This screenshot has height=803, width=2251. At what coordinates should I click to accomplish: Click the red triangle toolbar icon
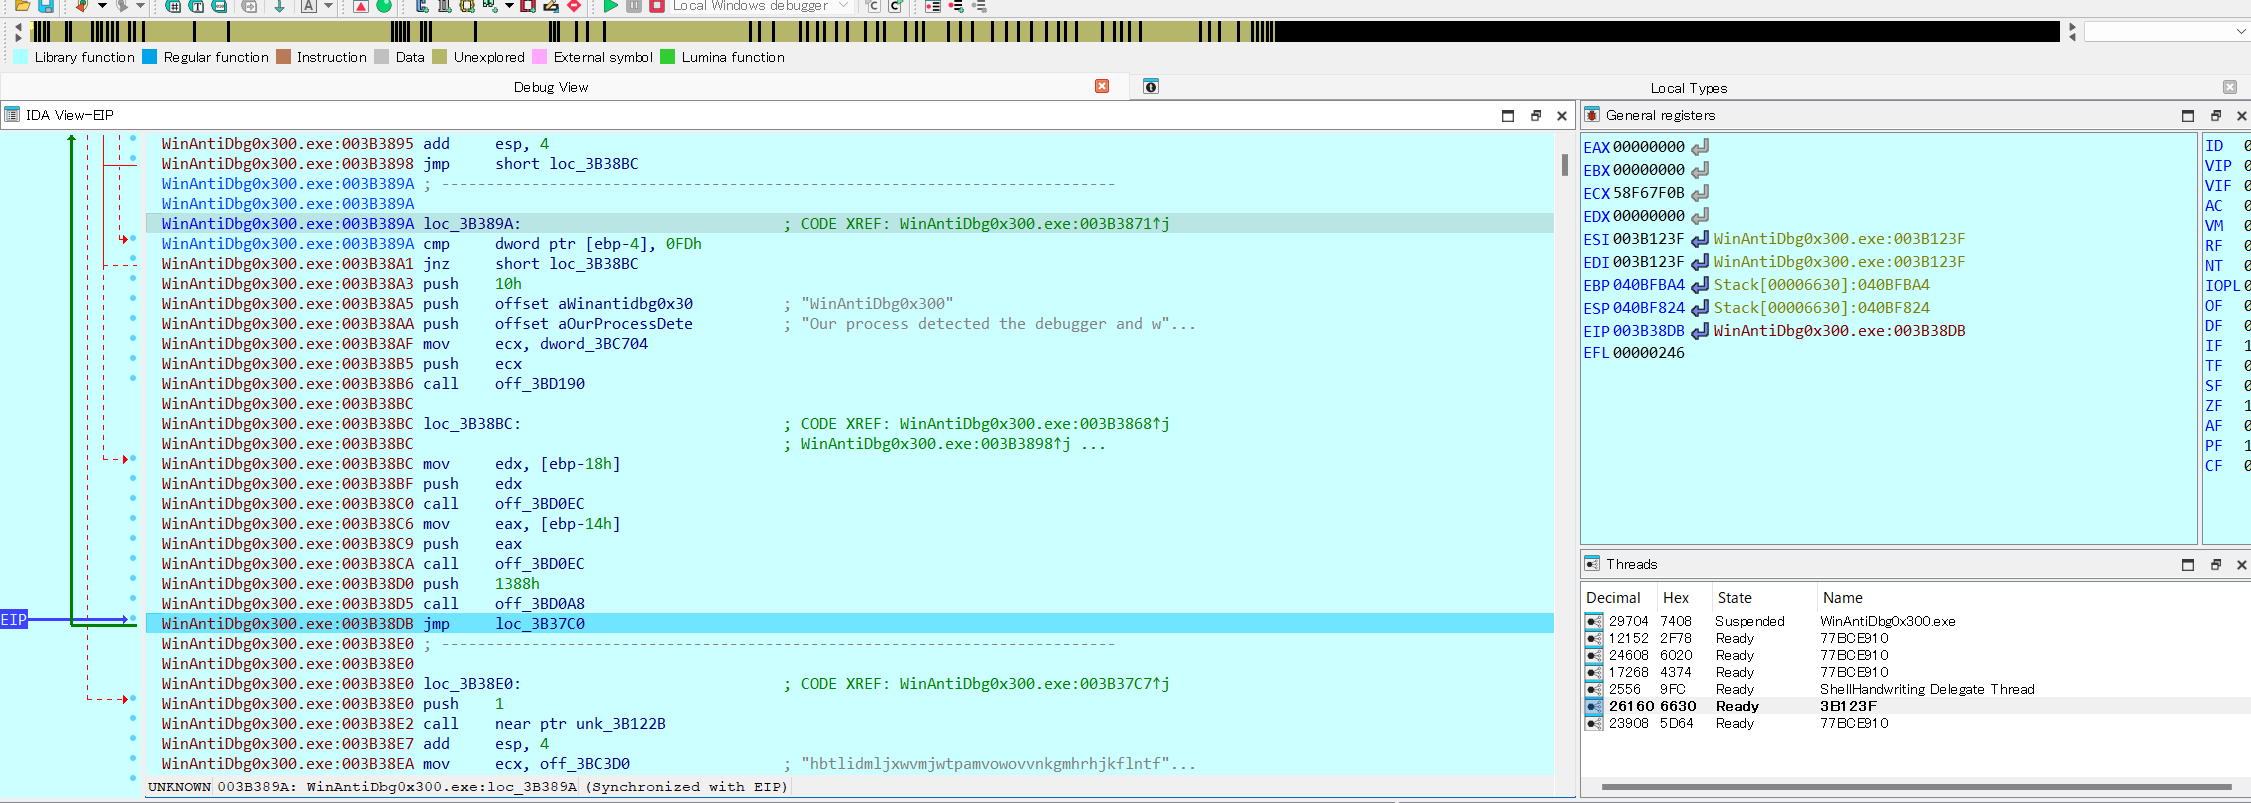[361, 6]
